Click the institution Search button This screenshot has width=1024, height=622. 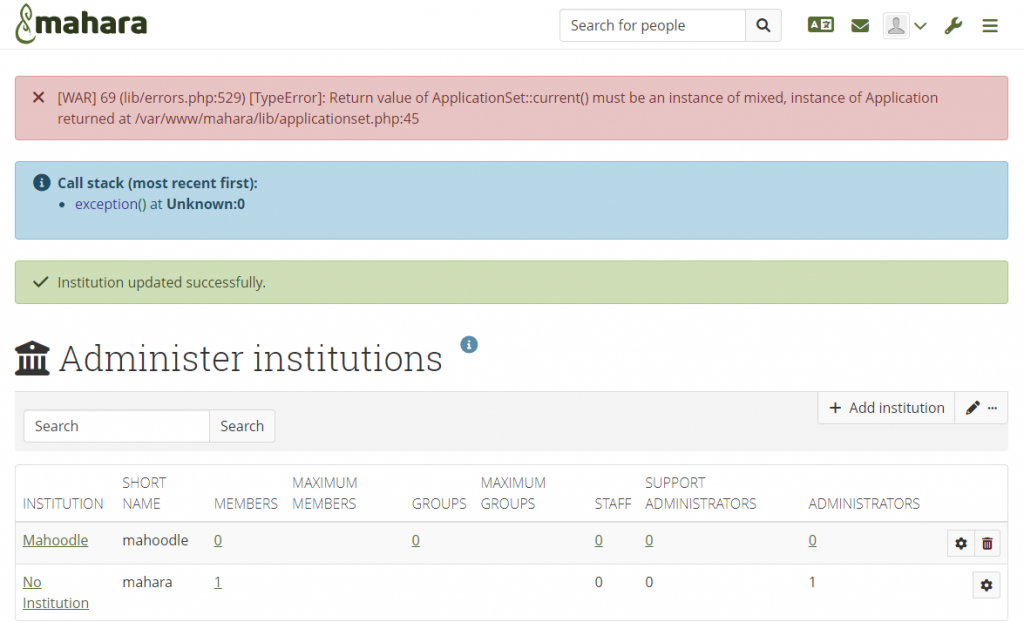(x=242, y=426)
